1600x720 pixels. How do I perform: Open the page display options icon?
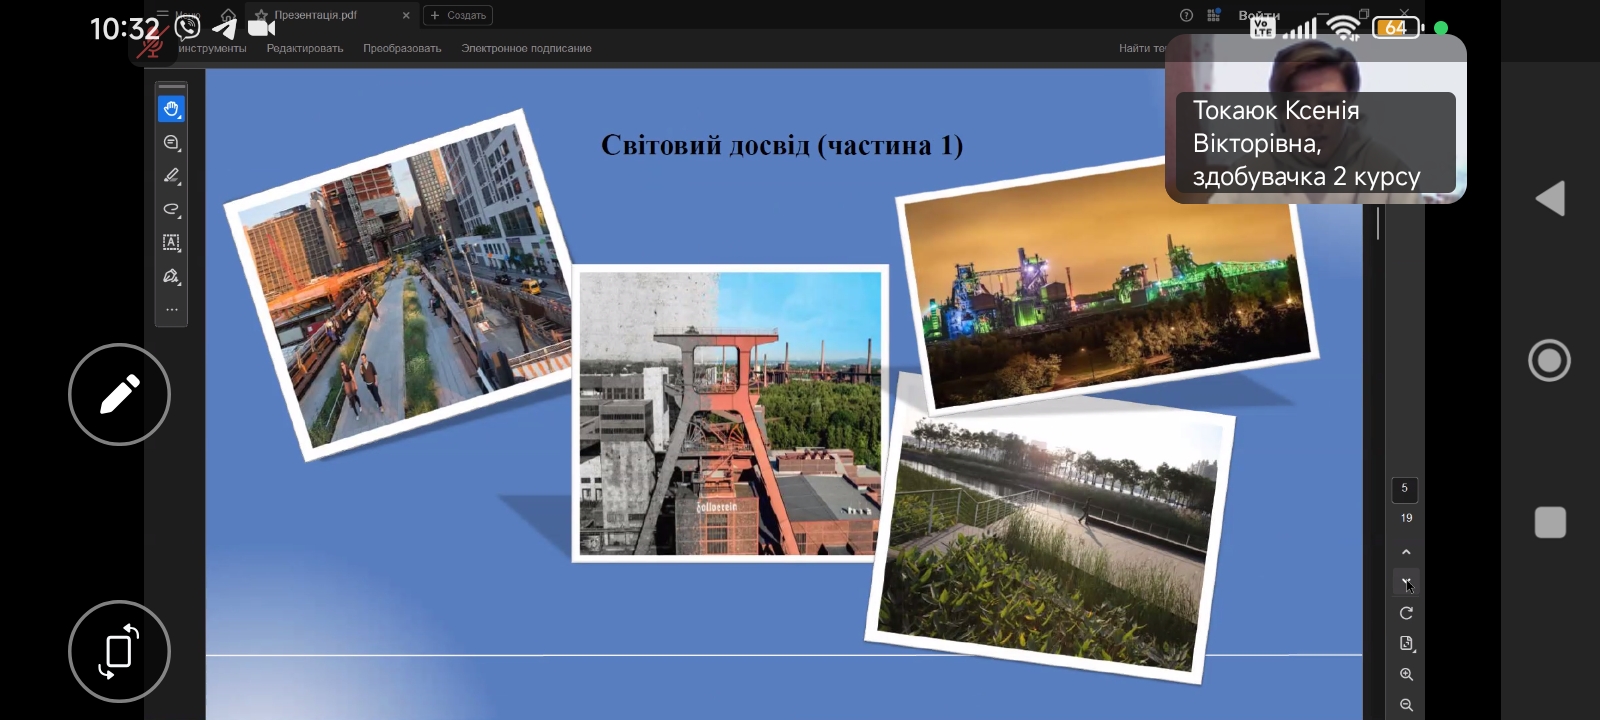[x=1406, y=644]
